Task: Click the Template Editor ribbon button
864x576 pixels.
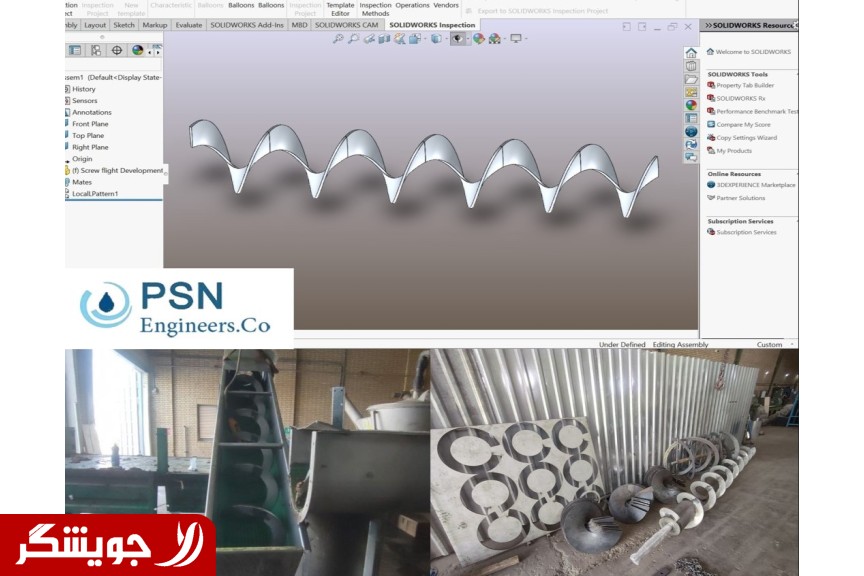Action: point(340,9)
